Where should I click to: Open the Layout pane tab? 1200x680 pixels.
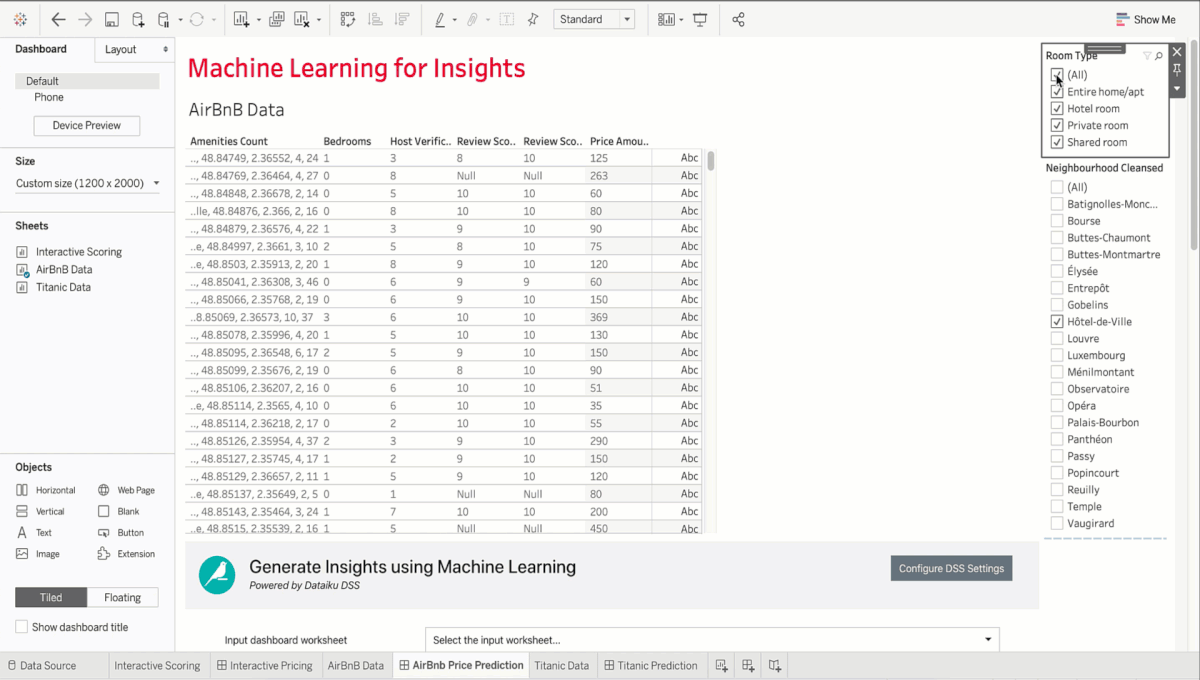coord(134,49)
